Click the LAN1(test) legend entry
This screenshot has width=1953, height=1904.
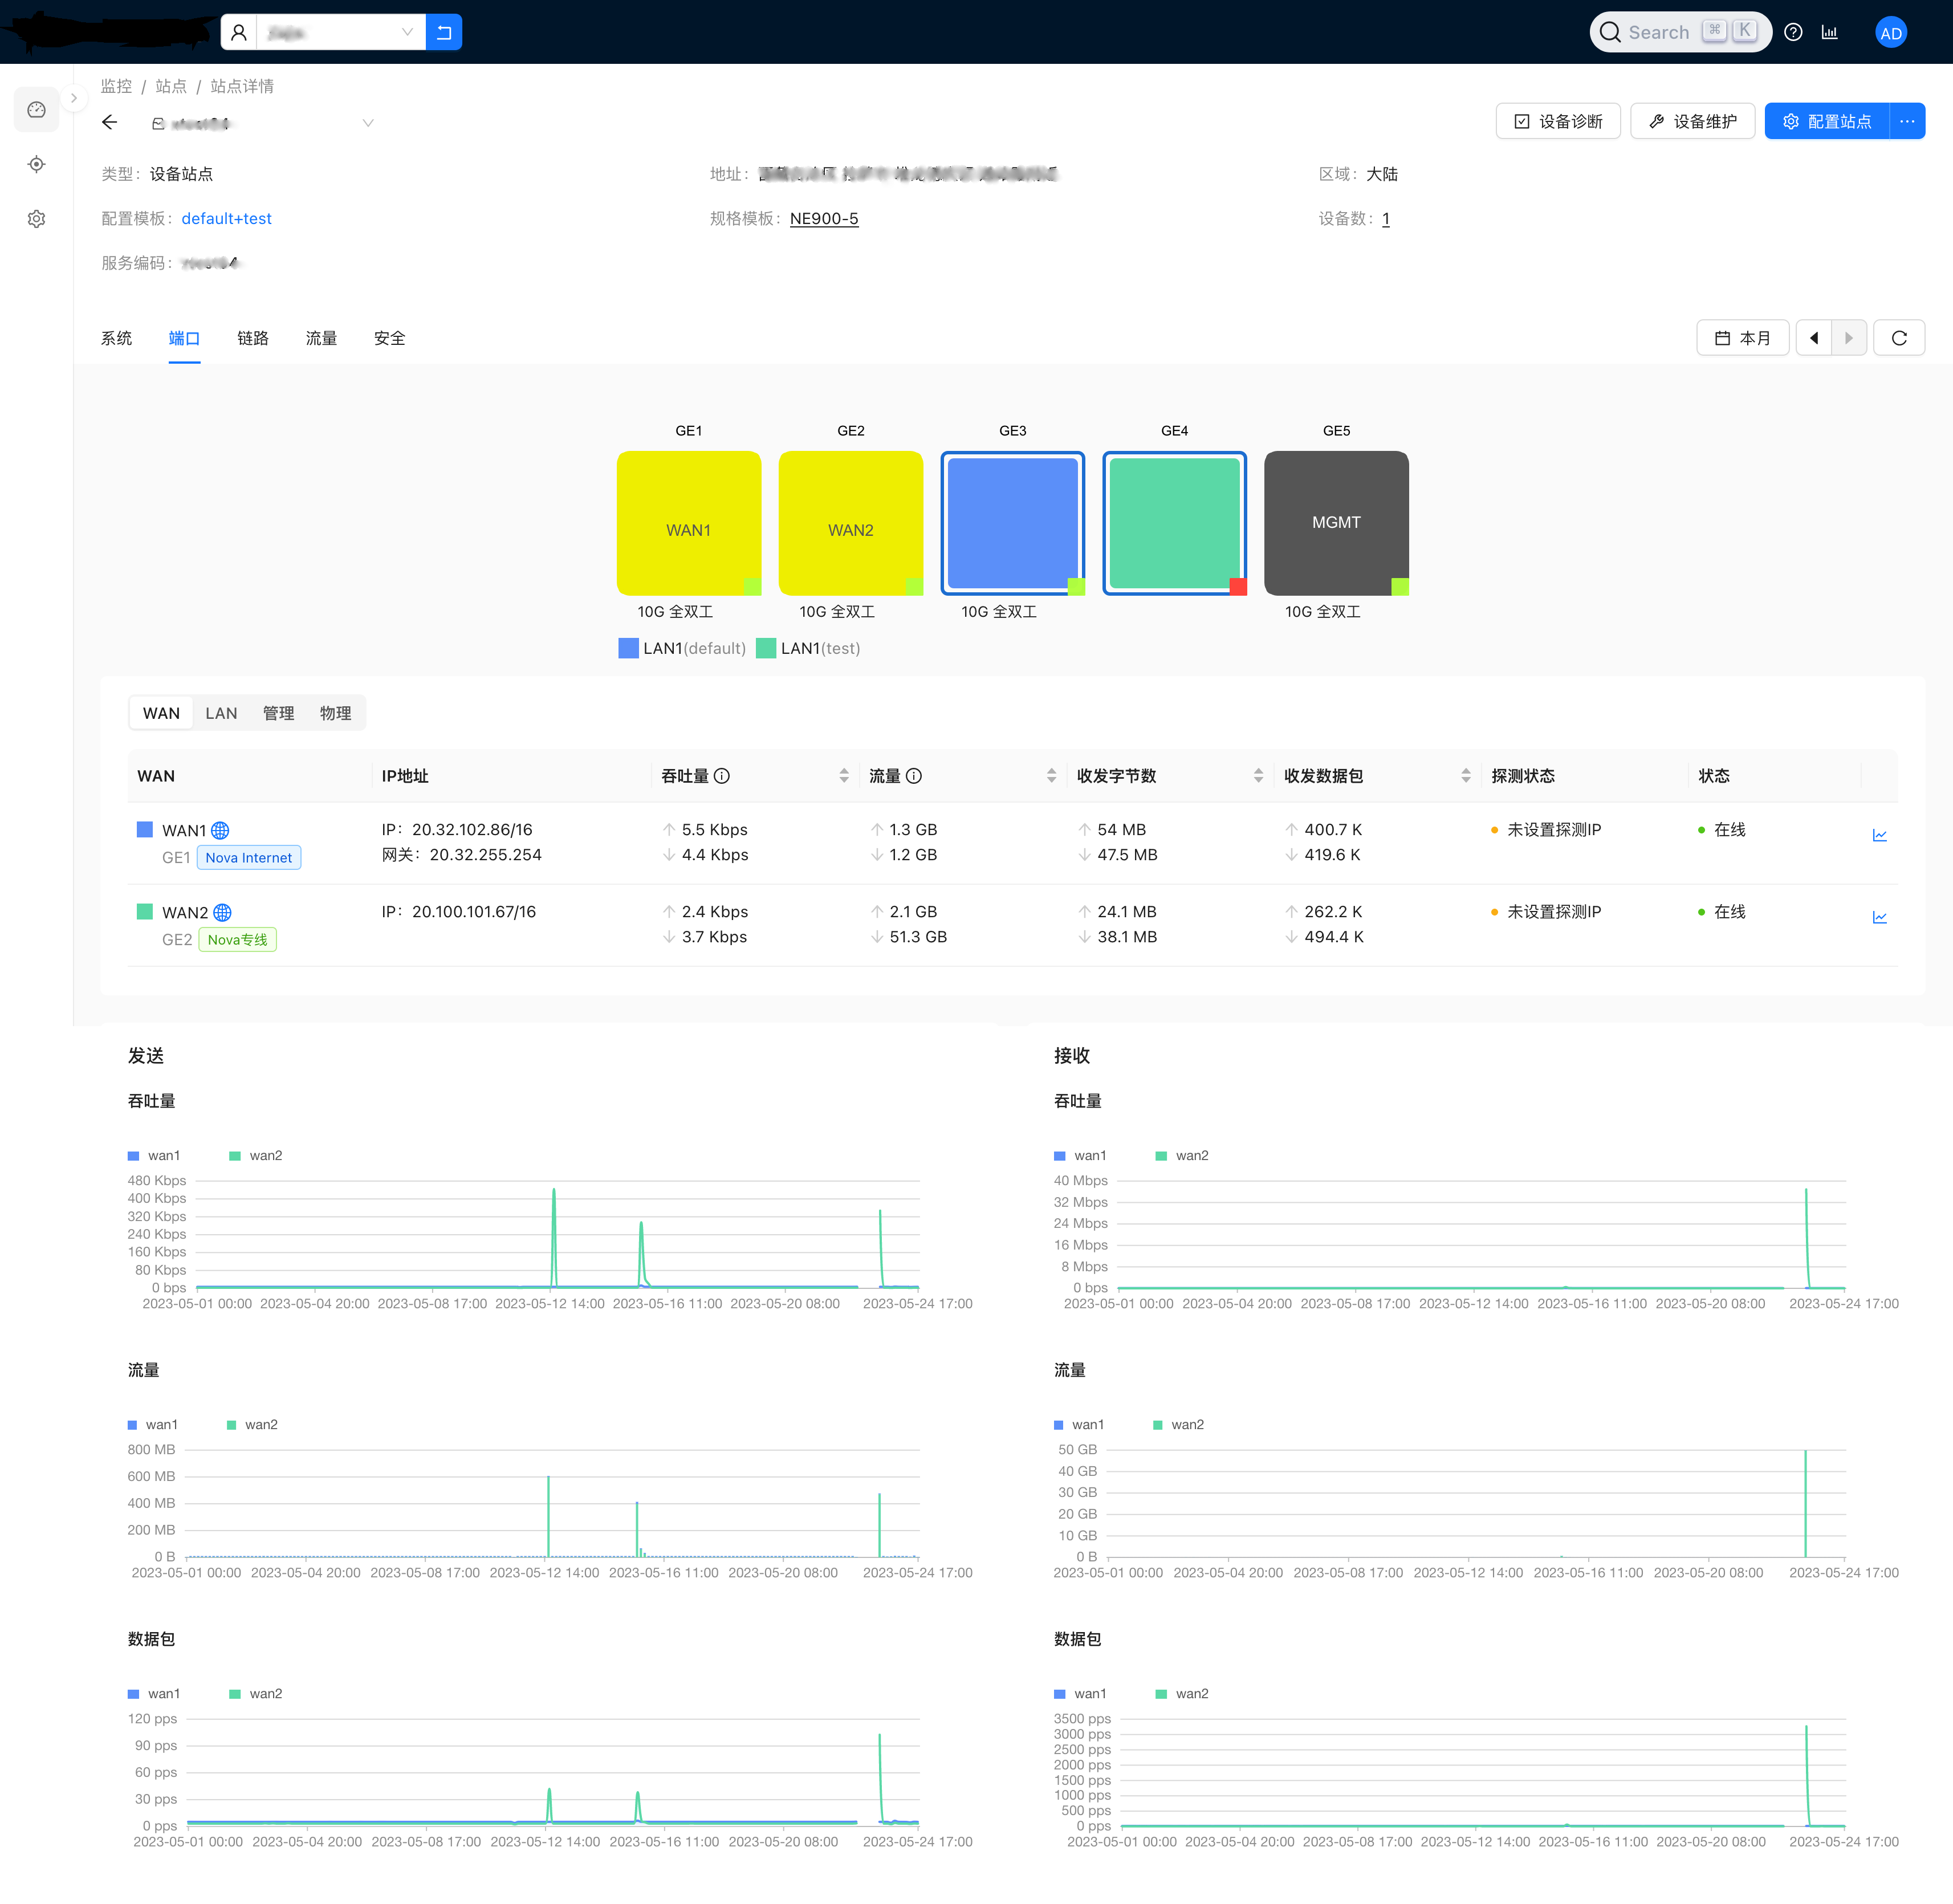point(808,648)
